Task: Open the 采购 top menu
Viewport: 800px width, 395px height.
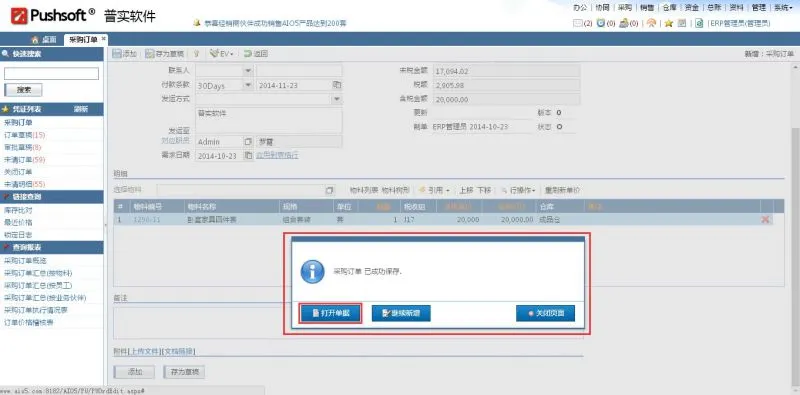Action: pyautogui.click(x=624, y=8)
